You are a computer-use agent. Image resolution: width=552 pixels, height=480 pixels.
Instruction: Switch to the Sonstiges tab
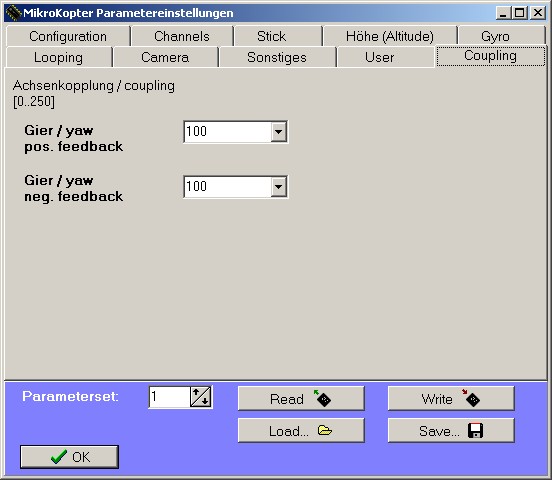tap(277, 57)
